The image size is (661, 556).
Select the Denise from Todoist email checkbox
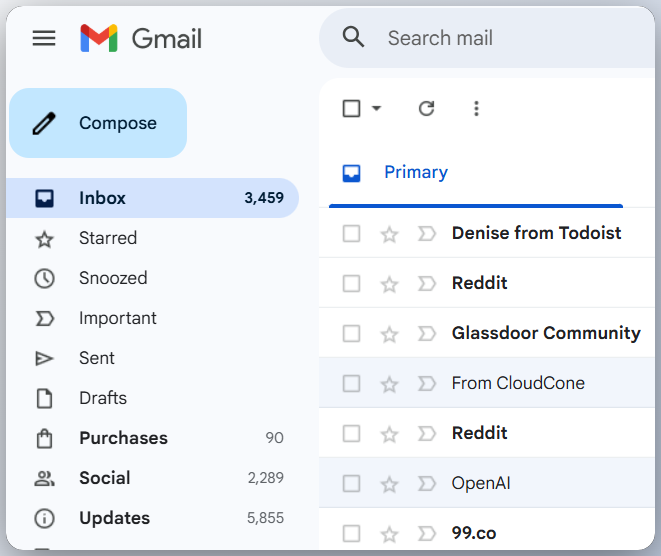pos(351,234)
